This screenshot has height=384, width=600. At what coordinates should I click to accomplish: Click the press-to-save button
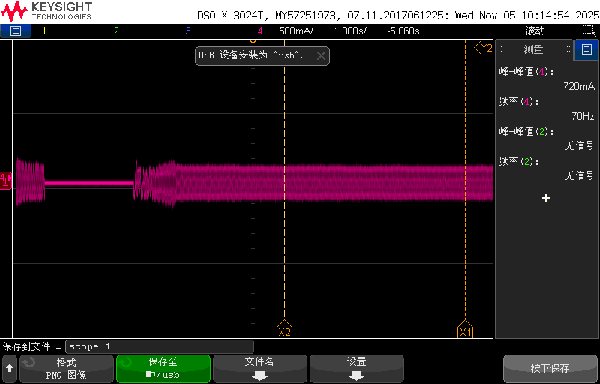550,369
